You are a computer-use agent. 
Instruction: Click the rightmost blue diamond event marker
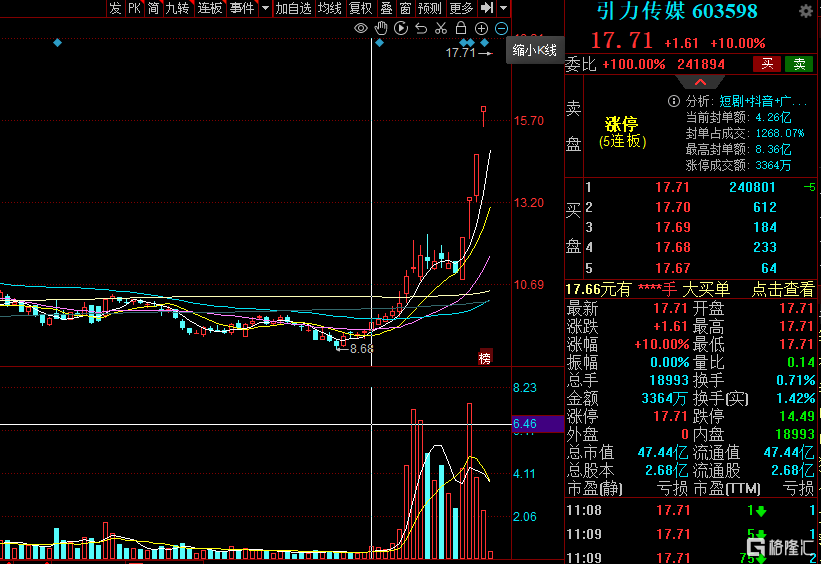coord(485,42)
